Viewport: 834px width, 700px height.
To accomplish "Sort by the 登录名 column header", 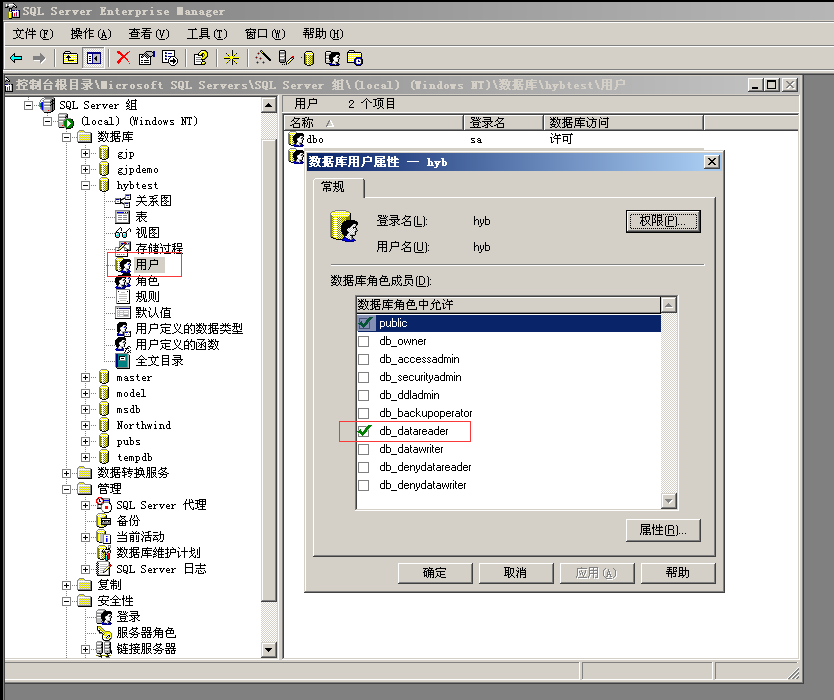I will (x=504, y=123).
